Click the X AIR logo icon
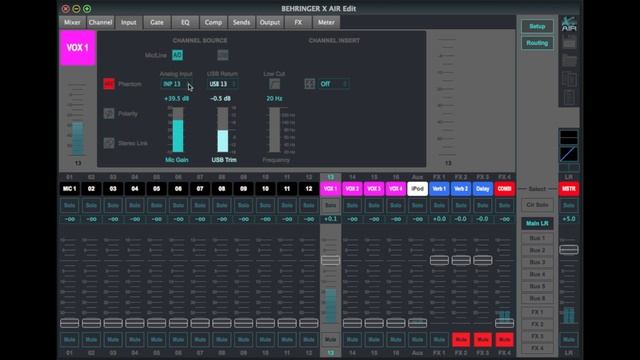This screenshot has width=640, height=360. click(569, 24)
